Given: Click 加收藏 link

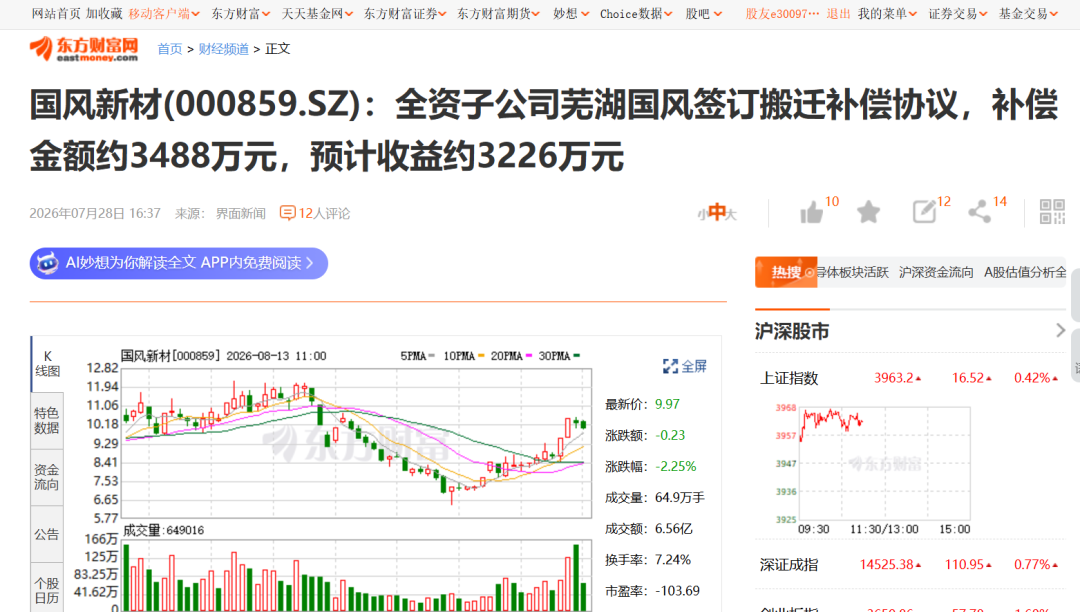Looking at the screenshot, I should pyautogui.click(x=104, y=14).
